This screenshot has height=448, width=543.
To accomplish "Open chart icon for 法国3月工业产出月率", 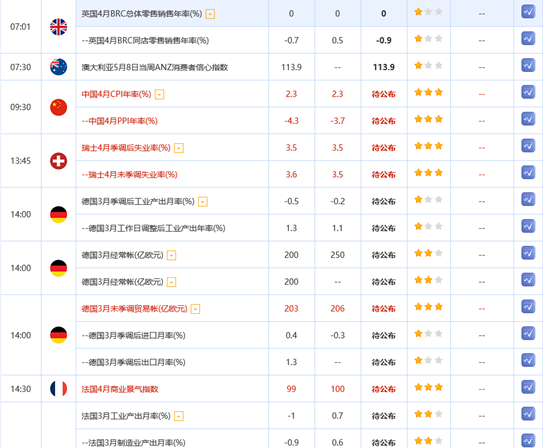I will [528, 414].
